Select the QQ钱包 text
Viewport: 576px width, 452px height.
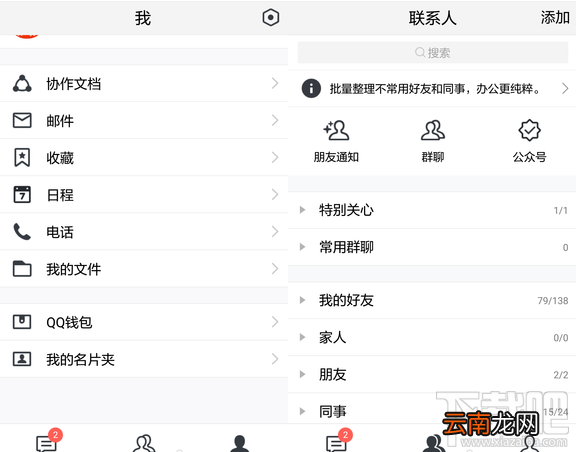pos(69,322)
